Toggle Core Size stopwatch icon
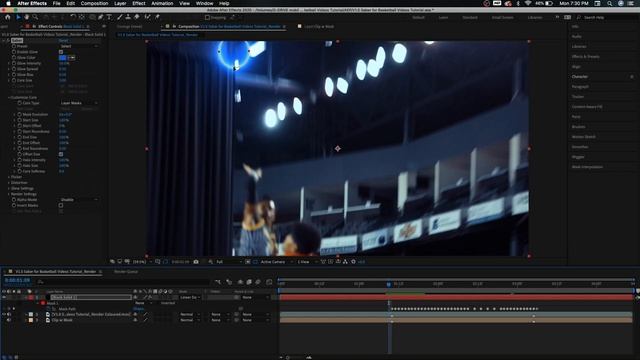This screenshot has height=360, width=640. click(x=14, y=80)
